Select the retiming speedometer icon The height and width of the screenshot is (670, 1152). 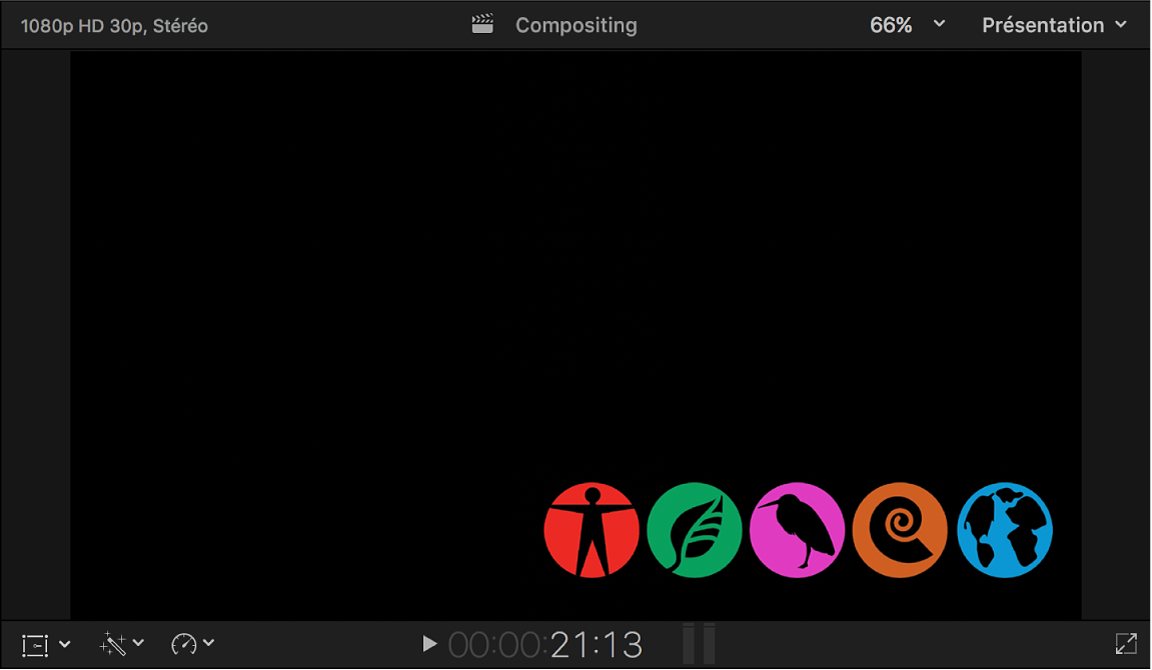click(x=184, y=644)
